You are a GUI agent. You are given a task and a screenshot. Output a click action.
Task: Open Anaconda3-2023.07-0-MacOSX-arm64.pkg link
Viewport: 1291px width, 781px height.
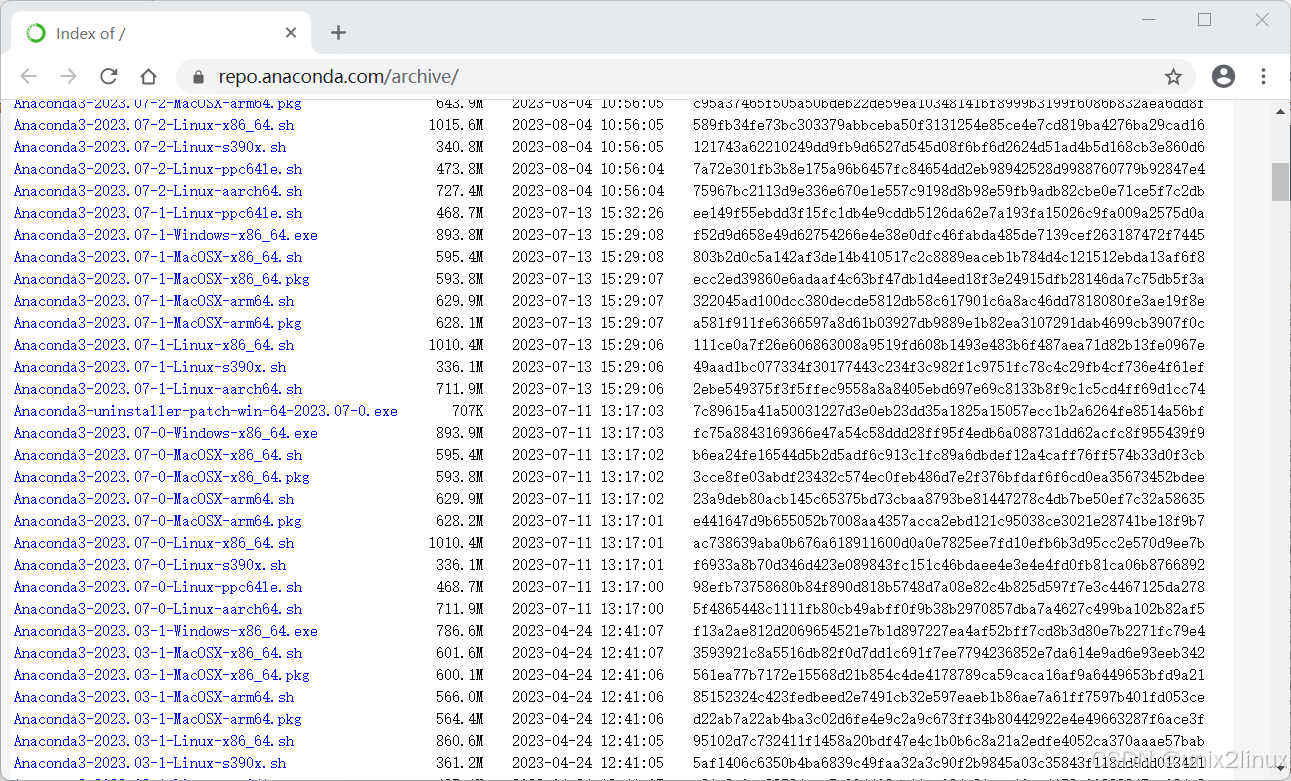pyautogui.click(x=158, y=521)
